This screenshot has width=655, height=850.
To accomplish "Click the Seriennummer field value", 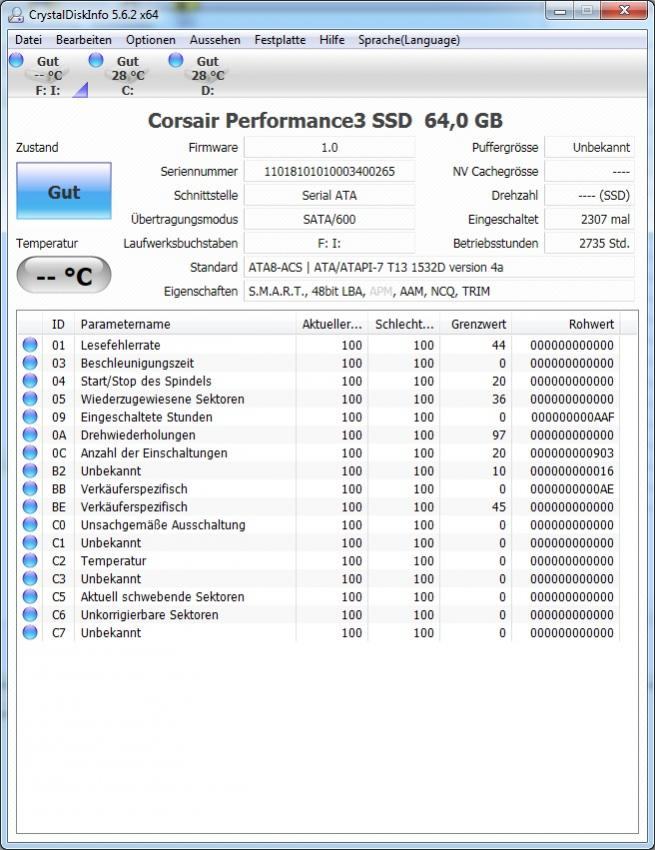I will (x=330, y=171).
